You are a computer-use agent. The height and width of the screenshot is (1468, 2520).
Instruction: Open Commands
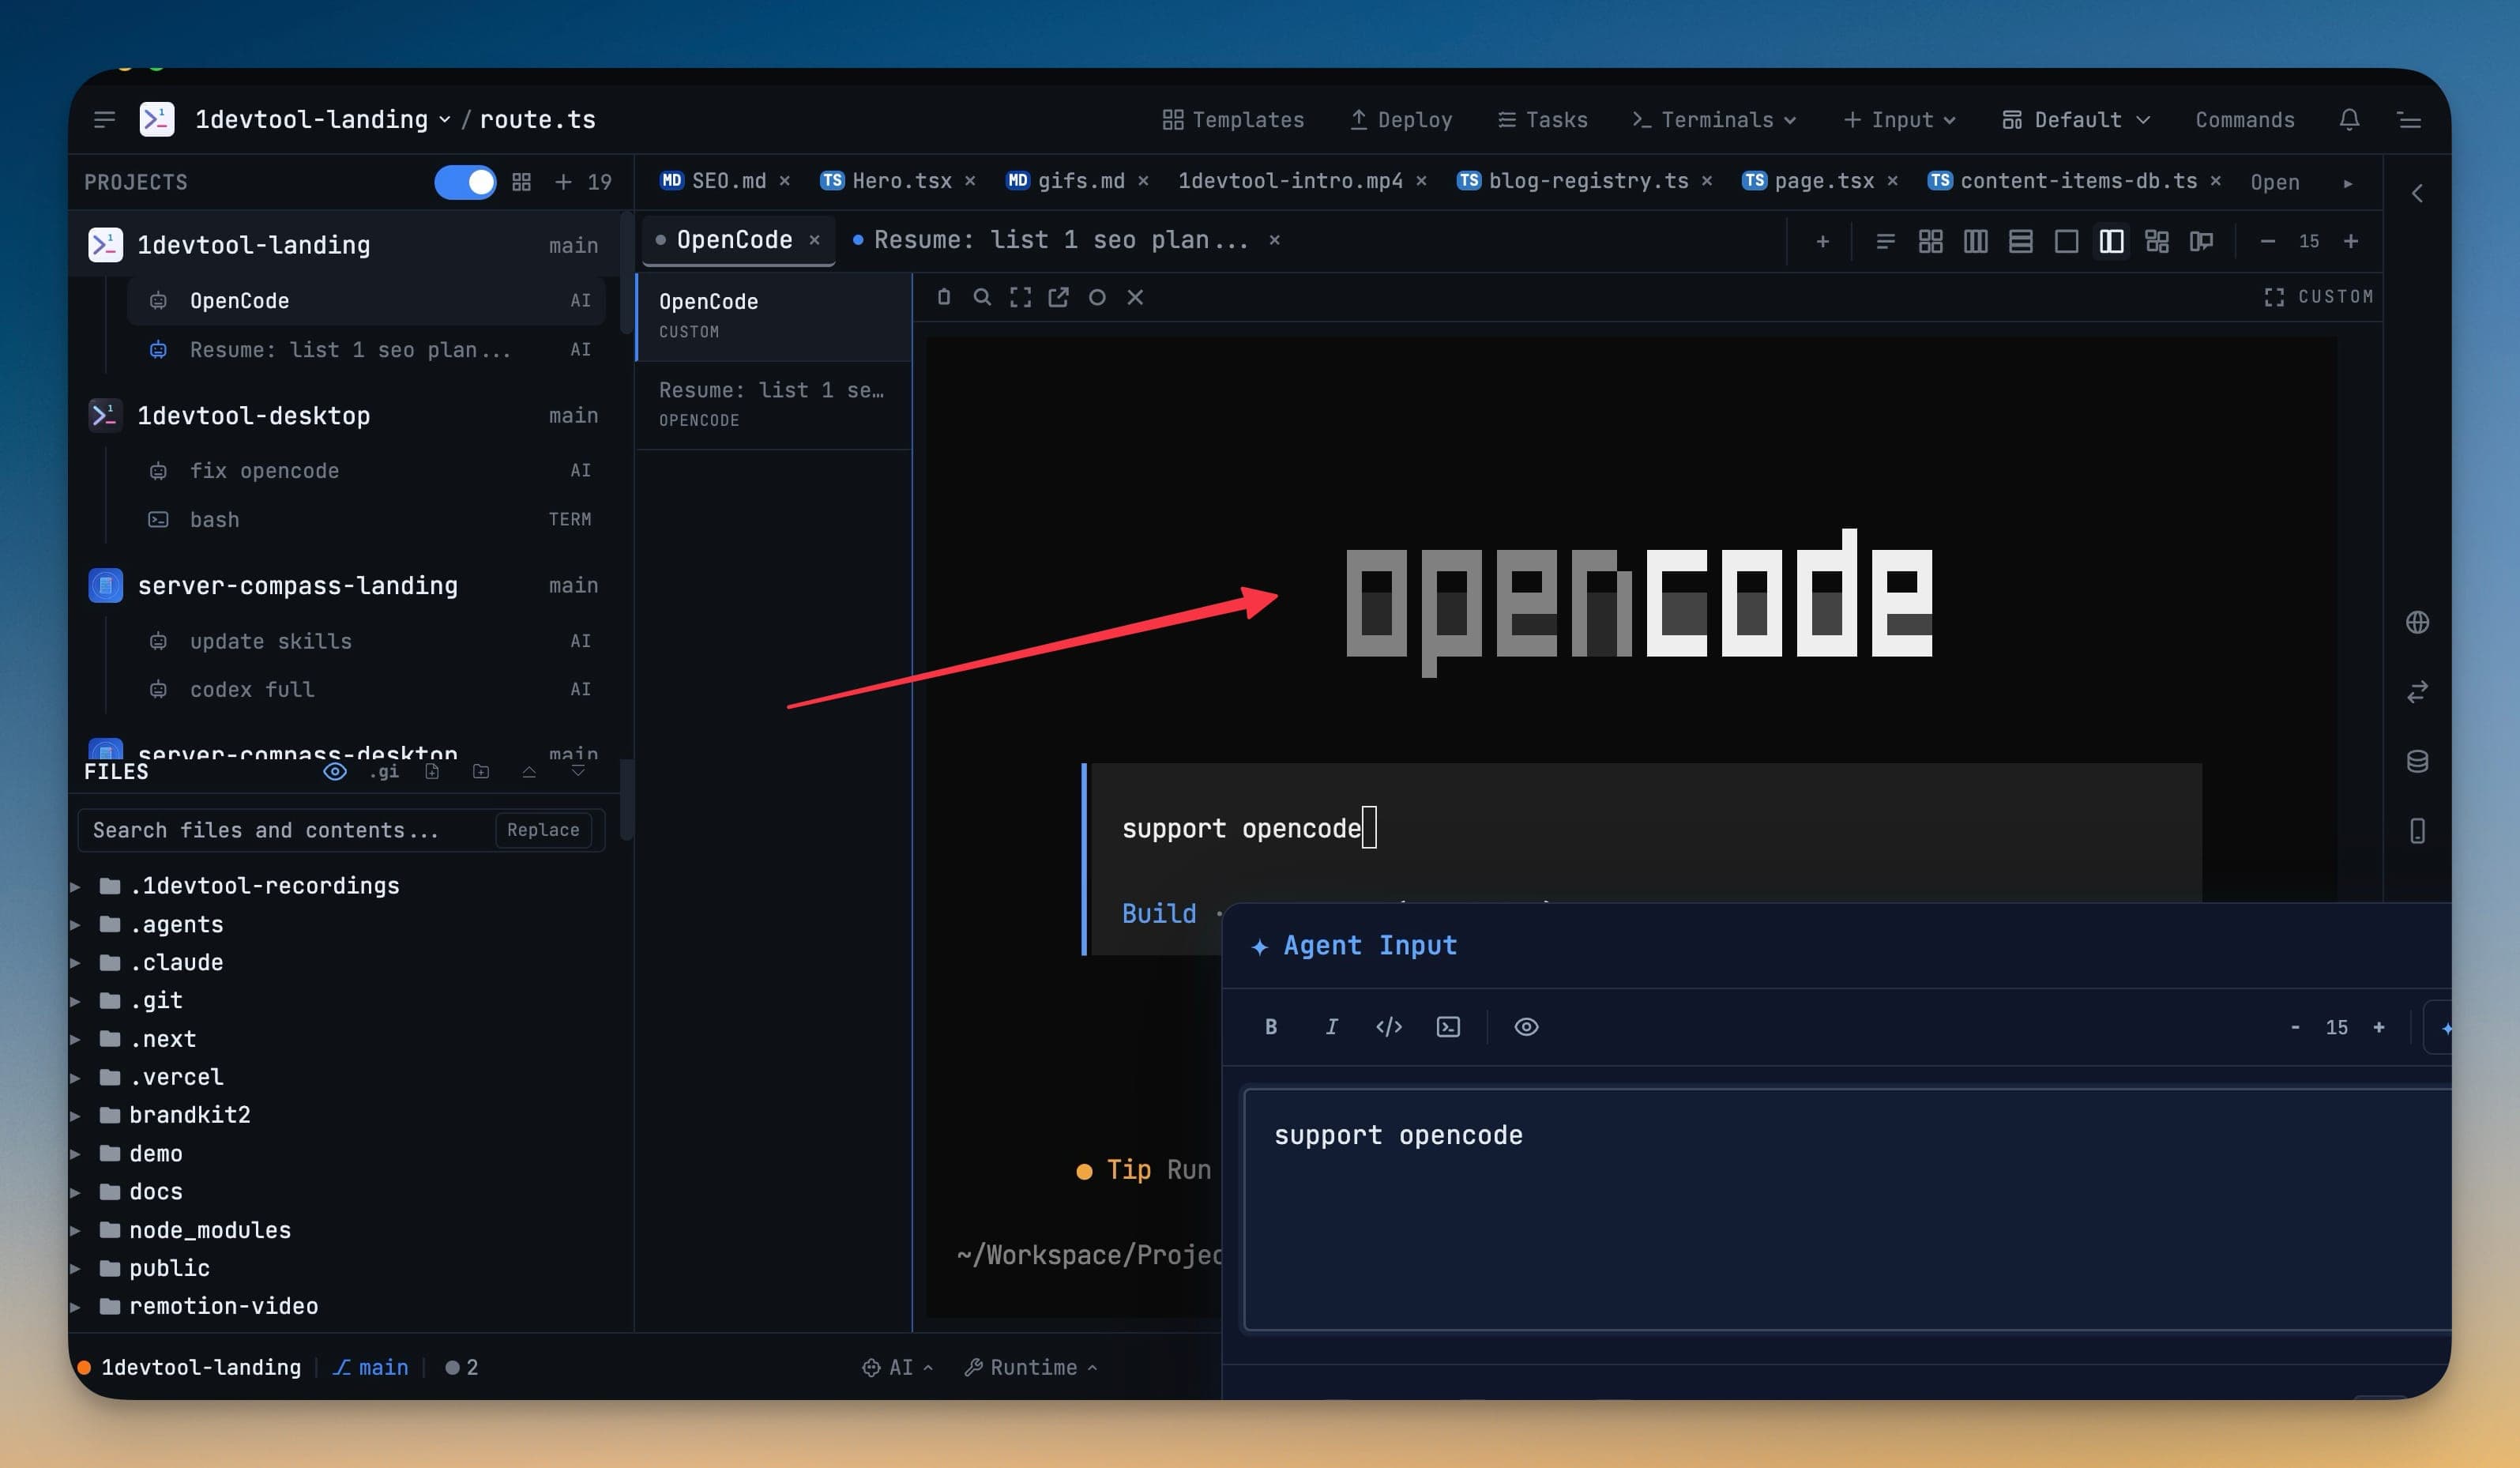click(2245, 120)
